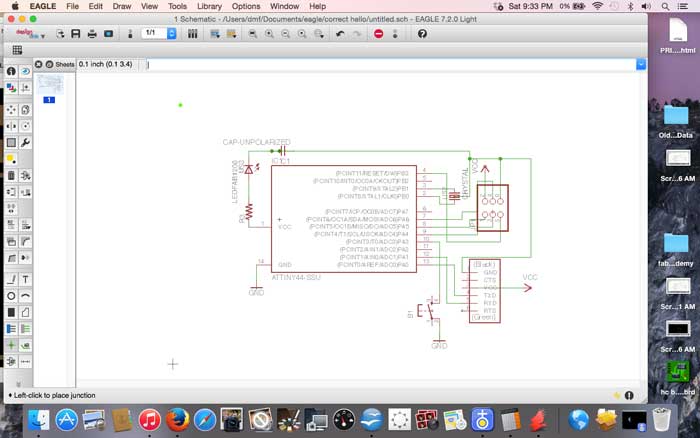This screenshot has width=700, height=438.
Task: Select the Copy tool
Action: coord(25,110)
